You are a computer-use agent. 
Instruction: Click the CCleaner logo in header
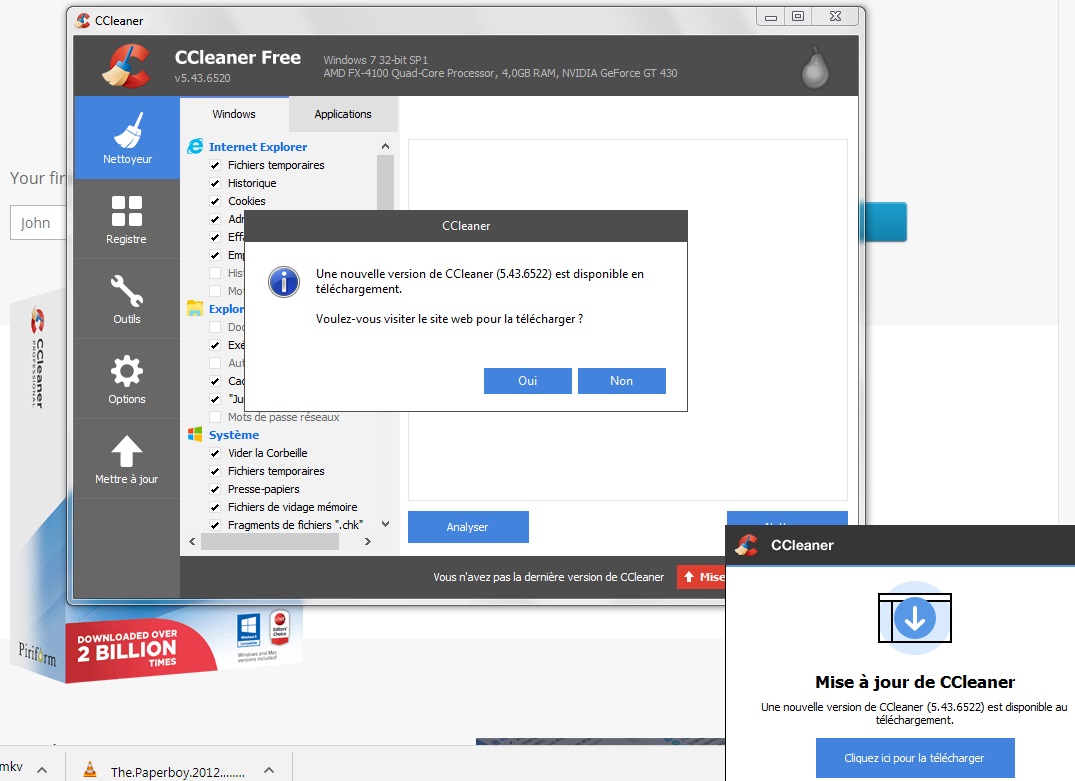(127, 66)
